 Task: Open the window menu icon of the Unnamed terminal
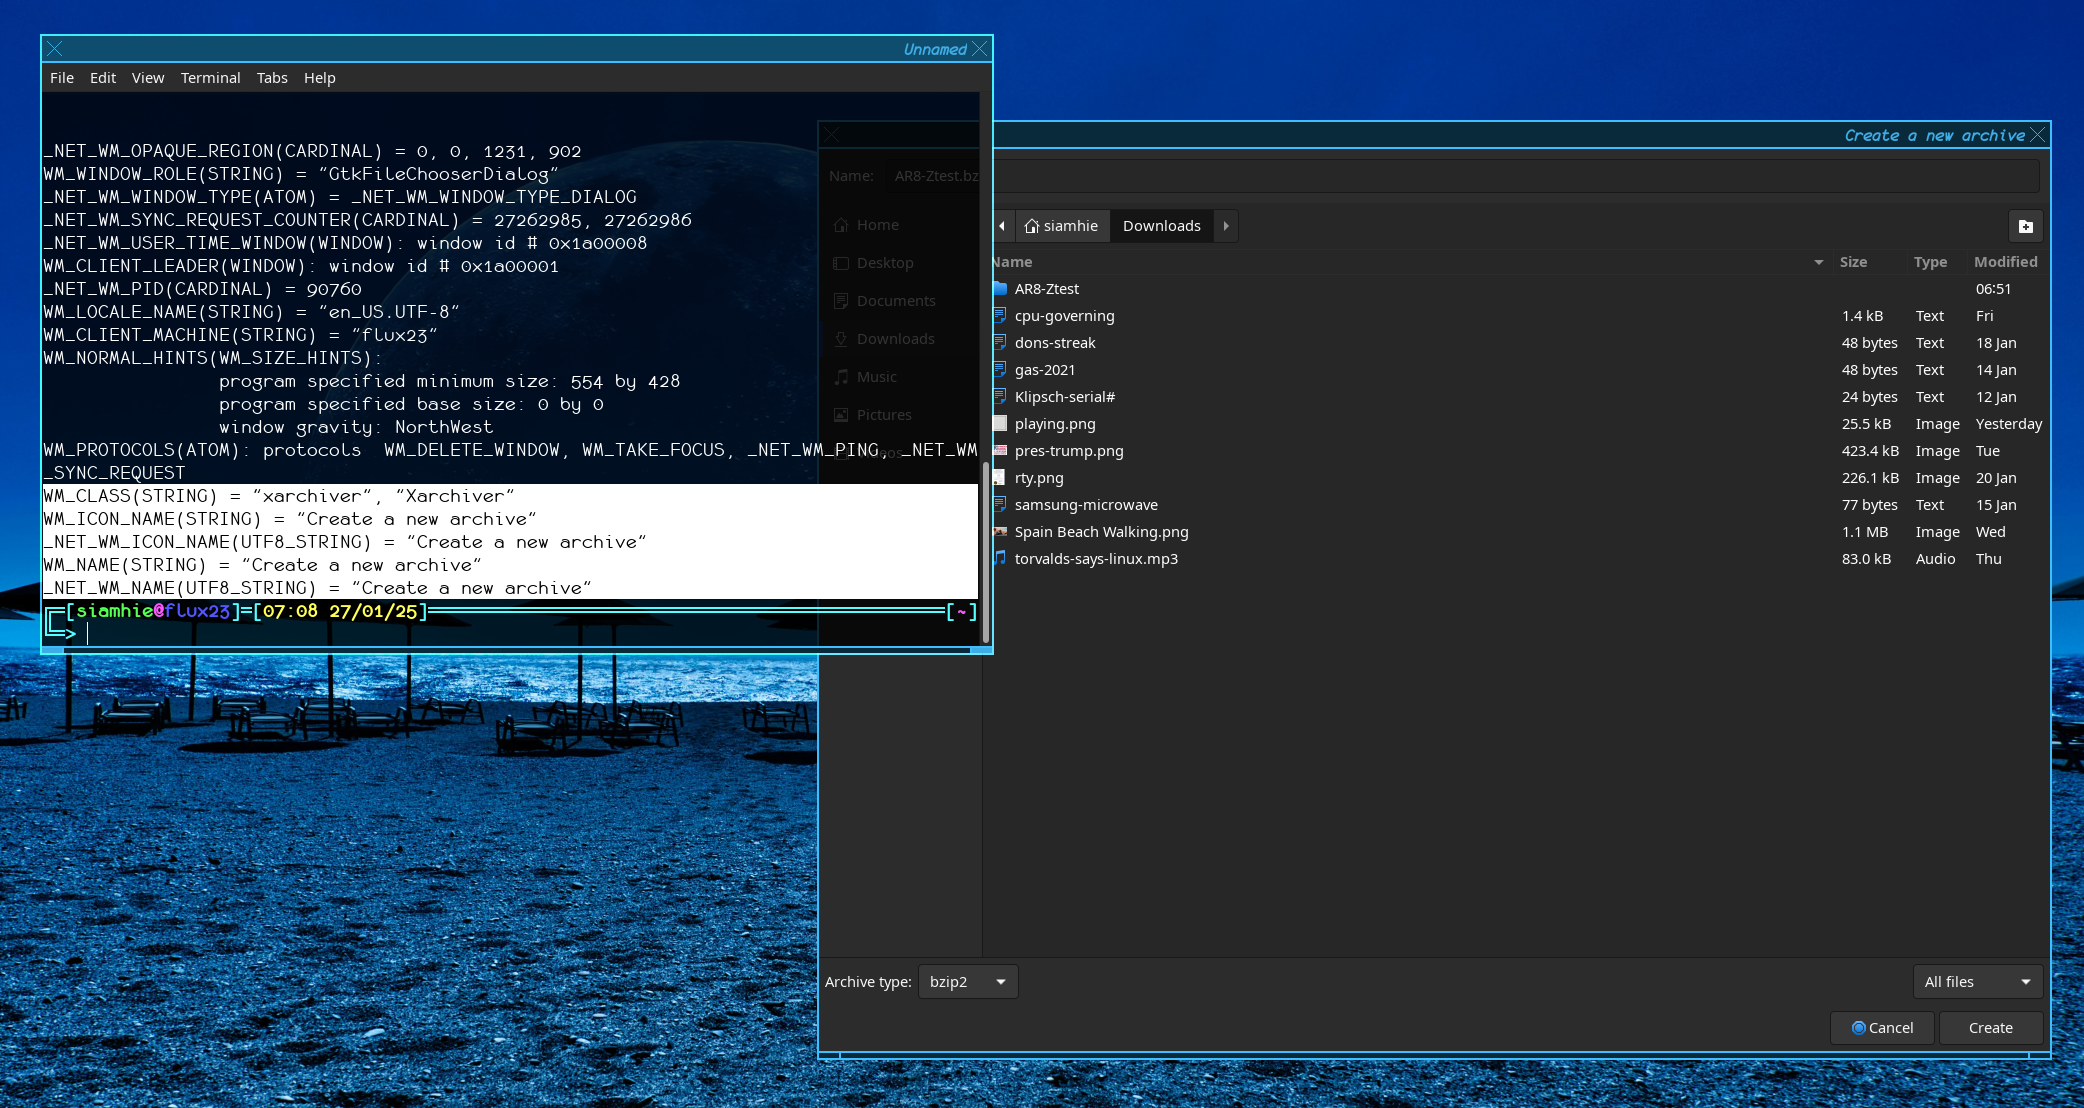point(55,49)
